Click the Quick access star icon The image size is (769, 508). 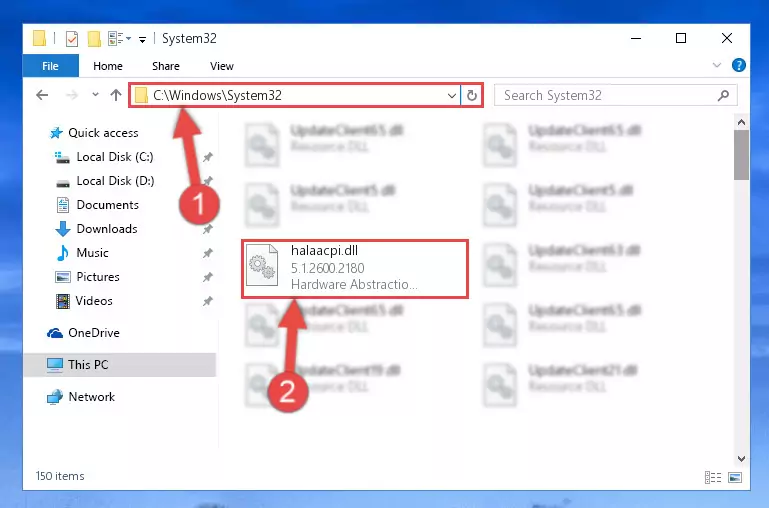coord(56,133)
